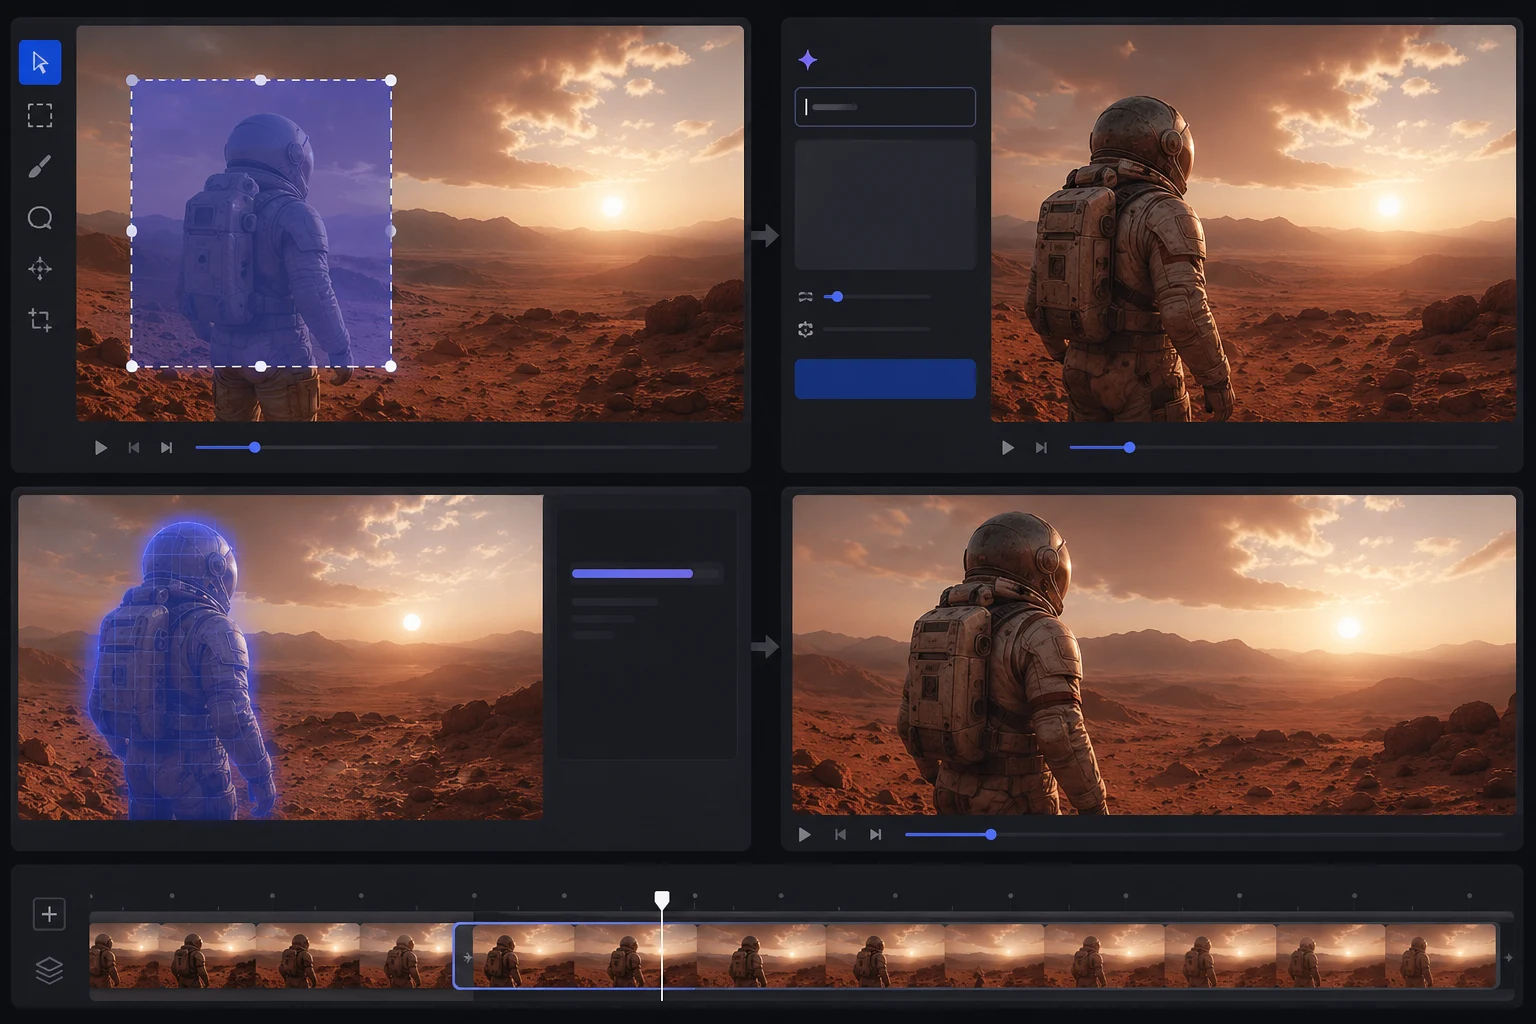
Task: Click the gear-chip icon beside second settings slider
Action: (806, 329)
